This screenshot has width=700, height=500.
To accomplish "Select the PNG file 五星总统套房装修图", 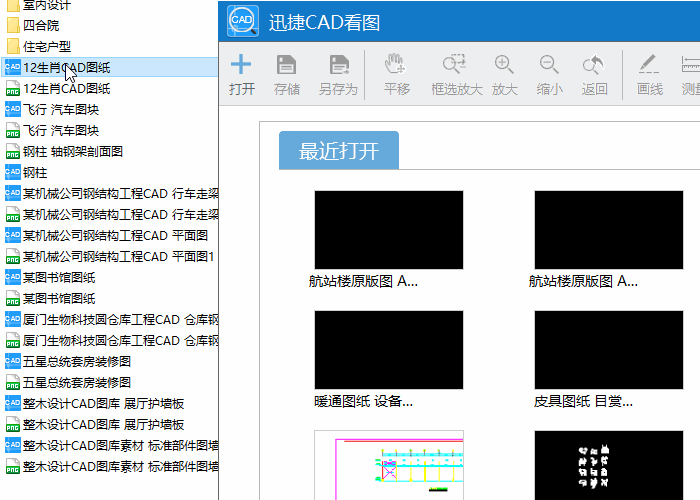I will 67,382.
